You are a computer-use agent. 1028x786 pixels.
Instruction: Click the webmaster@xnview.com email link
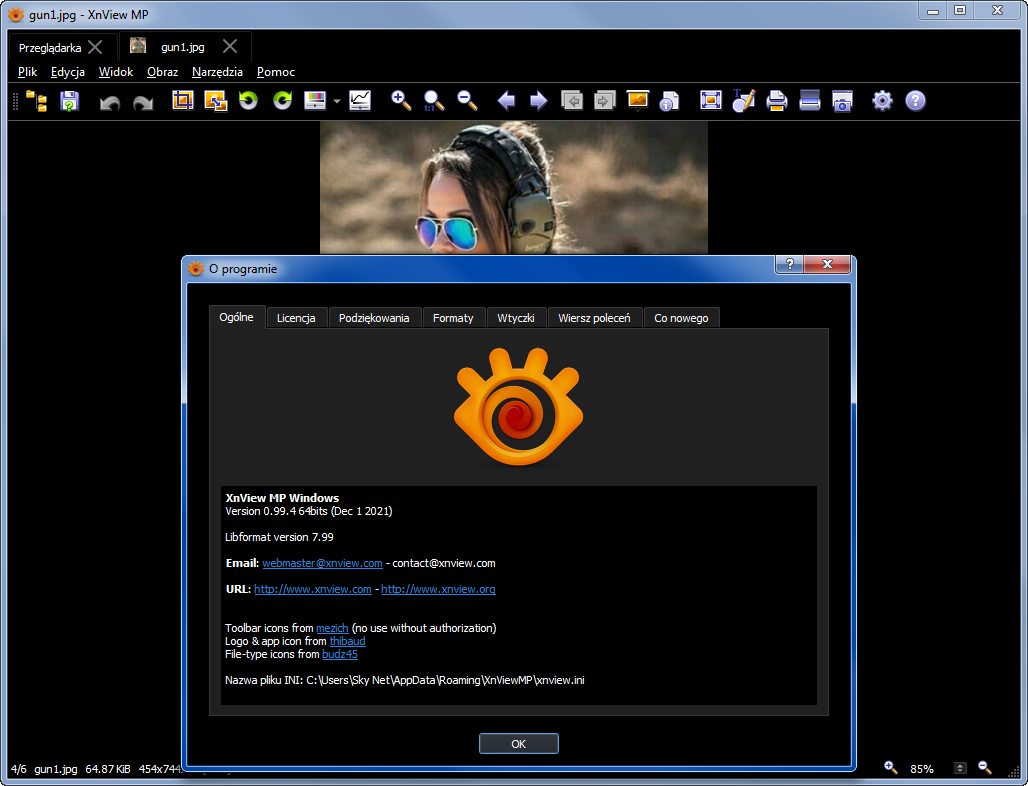pyautogui.click(x=323, y=563)
